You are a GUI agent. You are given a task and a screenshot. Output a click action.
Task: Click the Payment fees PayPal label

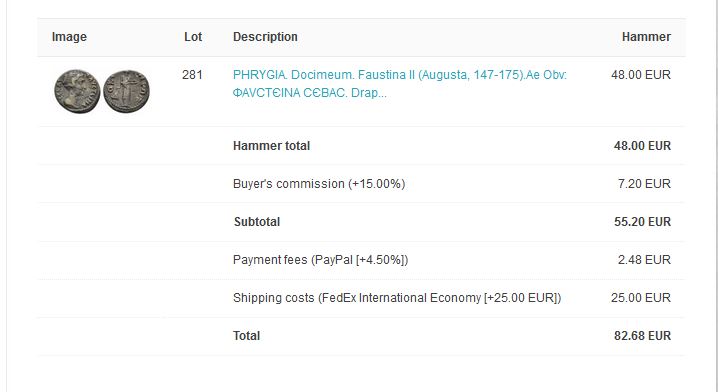pyautogui.click(x=321, y=260)
